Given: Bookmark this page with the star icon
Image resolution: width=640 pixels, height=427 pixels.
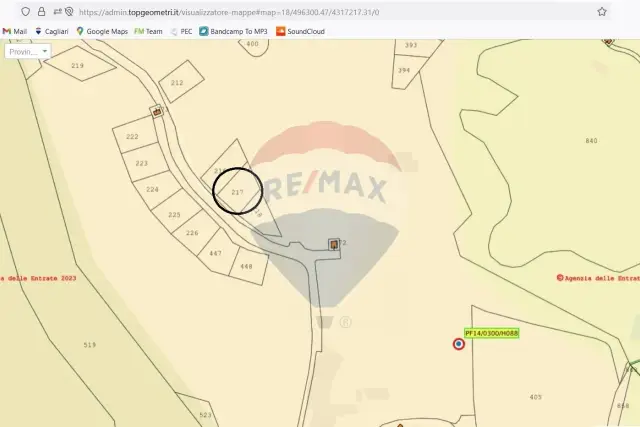Looking at the screenshot, I should coord(602,11).
